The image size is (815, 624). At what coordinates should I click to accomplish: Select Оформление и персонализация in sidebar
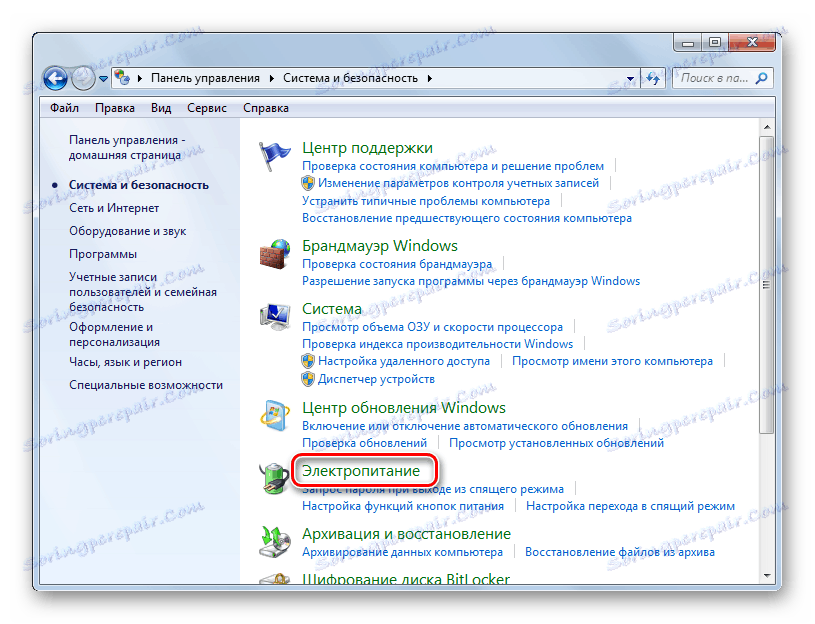coord(114,335)
